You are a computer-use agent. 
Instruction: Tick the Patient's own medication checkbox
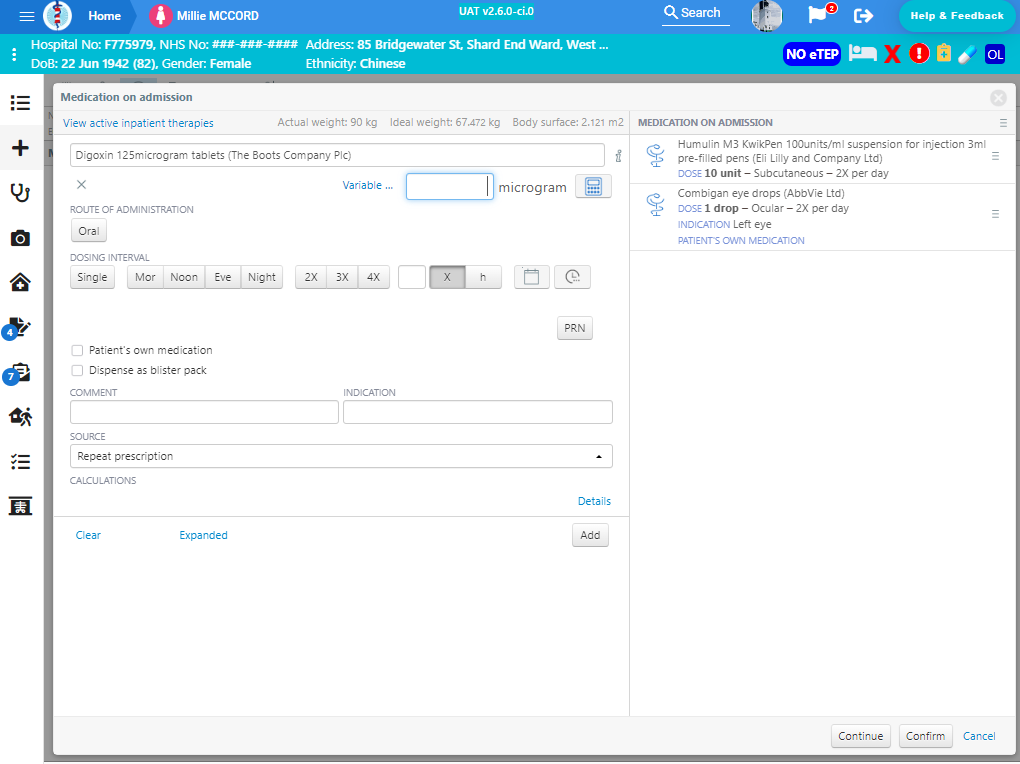[77, 351]
